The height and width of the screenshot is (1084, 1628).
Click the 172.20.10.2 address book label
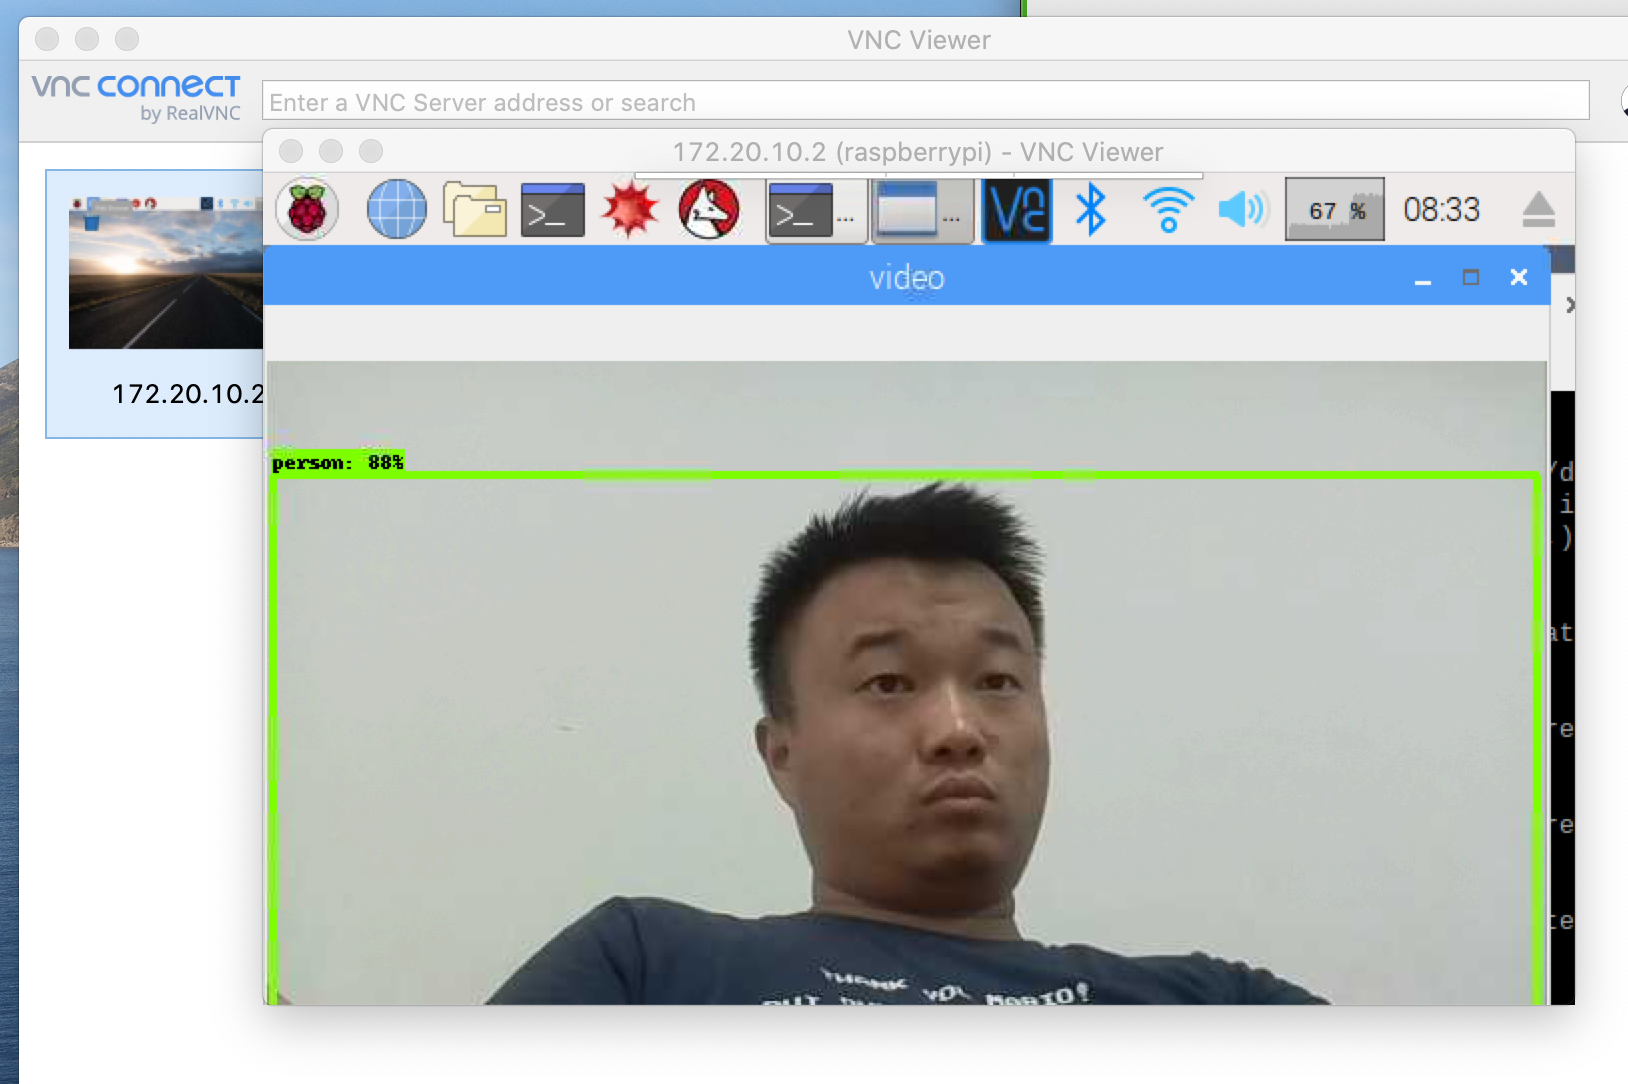click(x=188, y=394)
